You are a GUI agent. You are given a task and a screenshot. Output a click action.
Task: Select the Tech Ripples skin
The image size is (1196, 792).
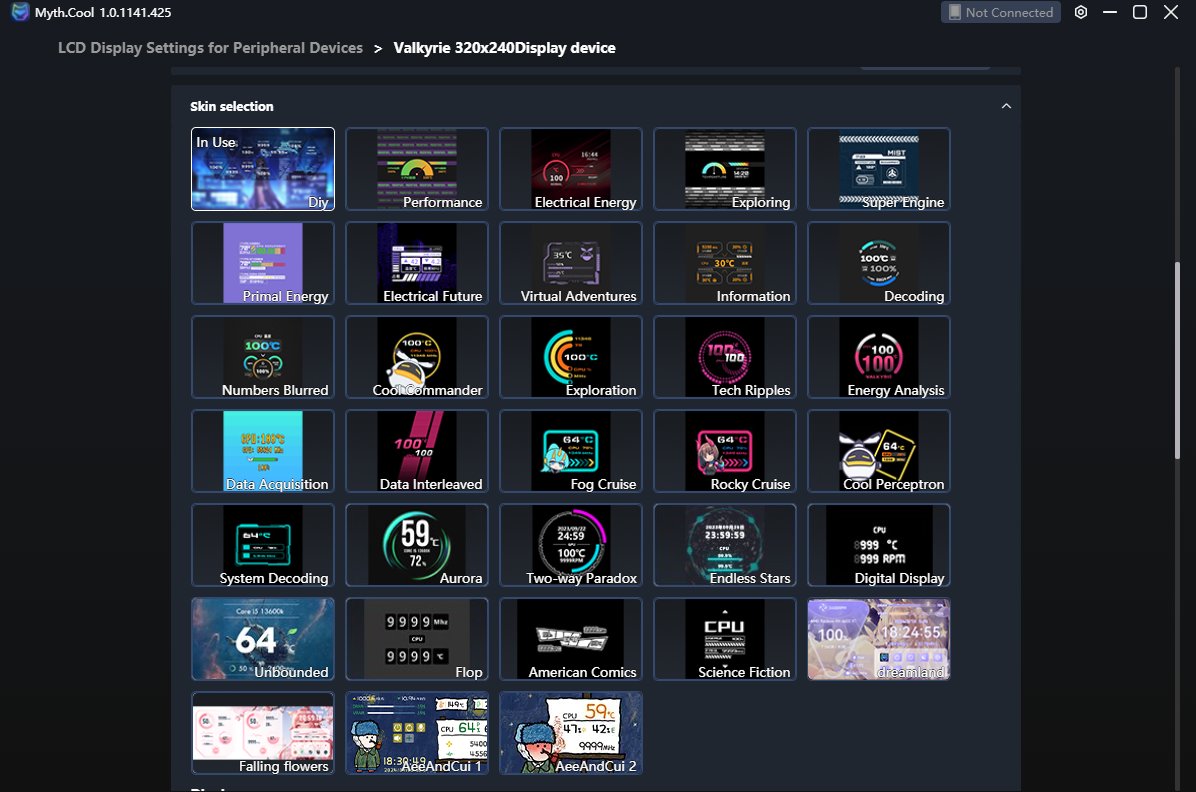pos(725,357)
